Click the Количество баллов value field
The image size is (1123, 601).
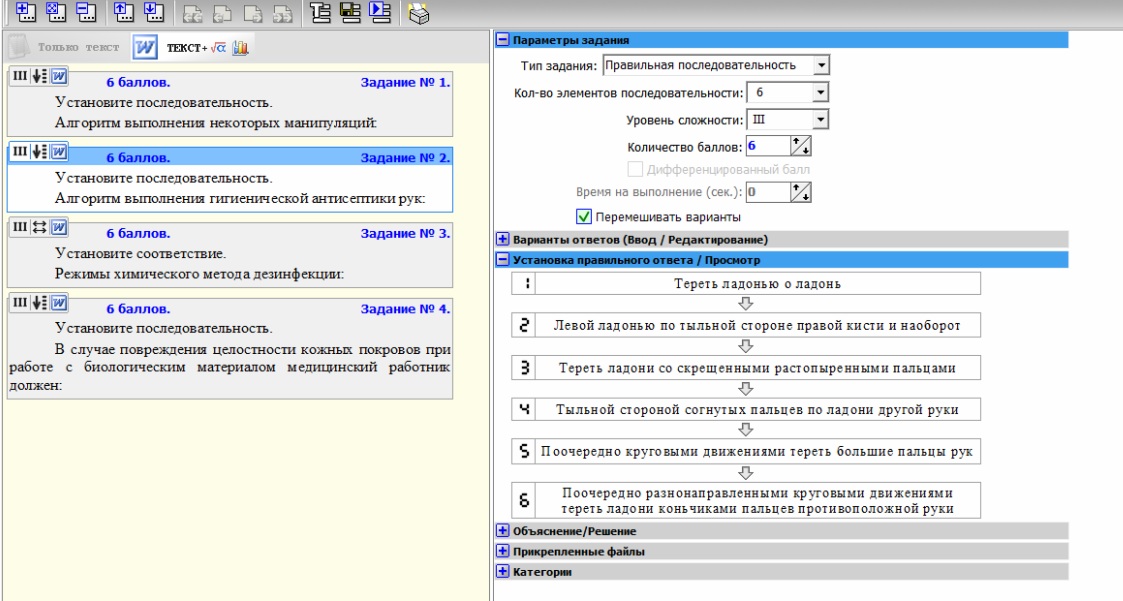point(768,146)
